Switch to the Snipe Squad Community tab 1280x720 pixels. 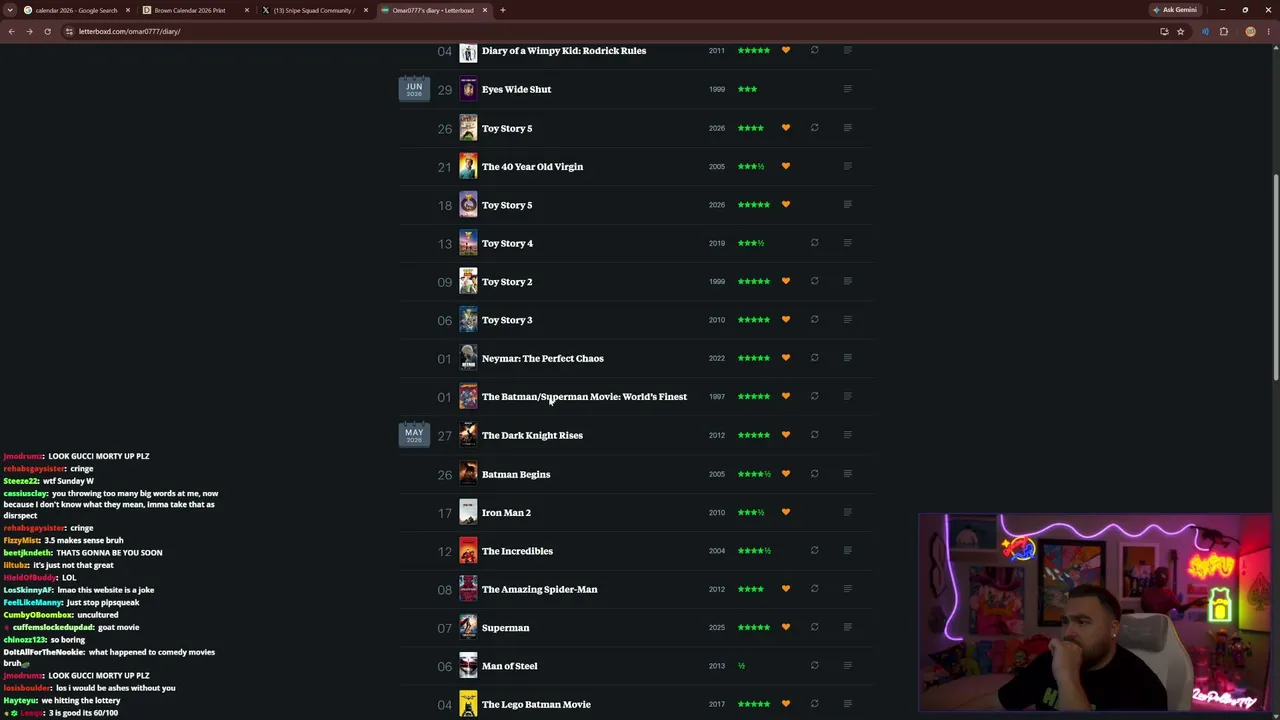point(314,10)
